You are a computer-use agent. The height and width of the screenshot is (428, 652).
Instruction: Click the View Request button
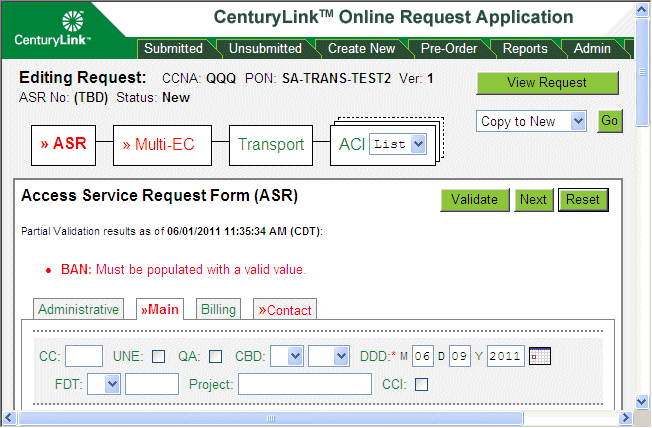coord(547,83)
